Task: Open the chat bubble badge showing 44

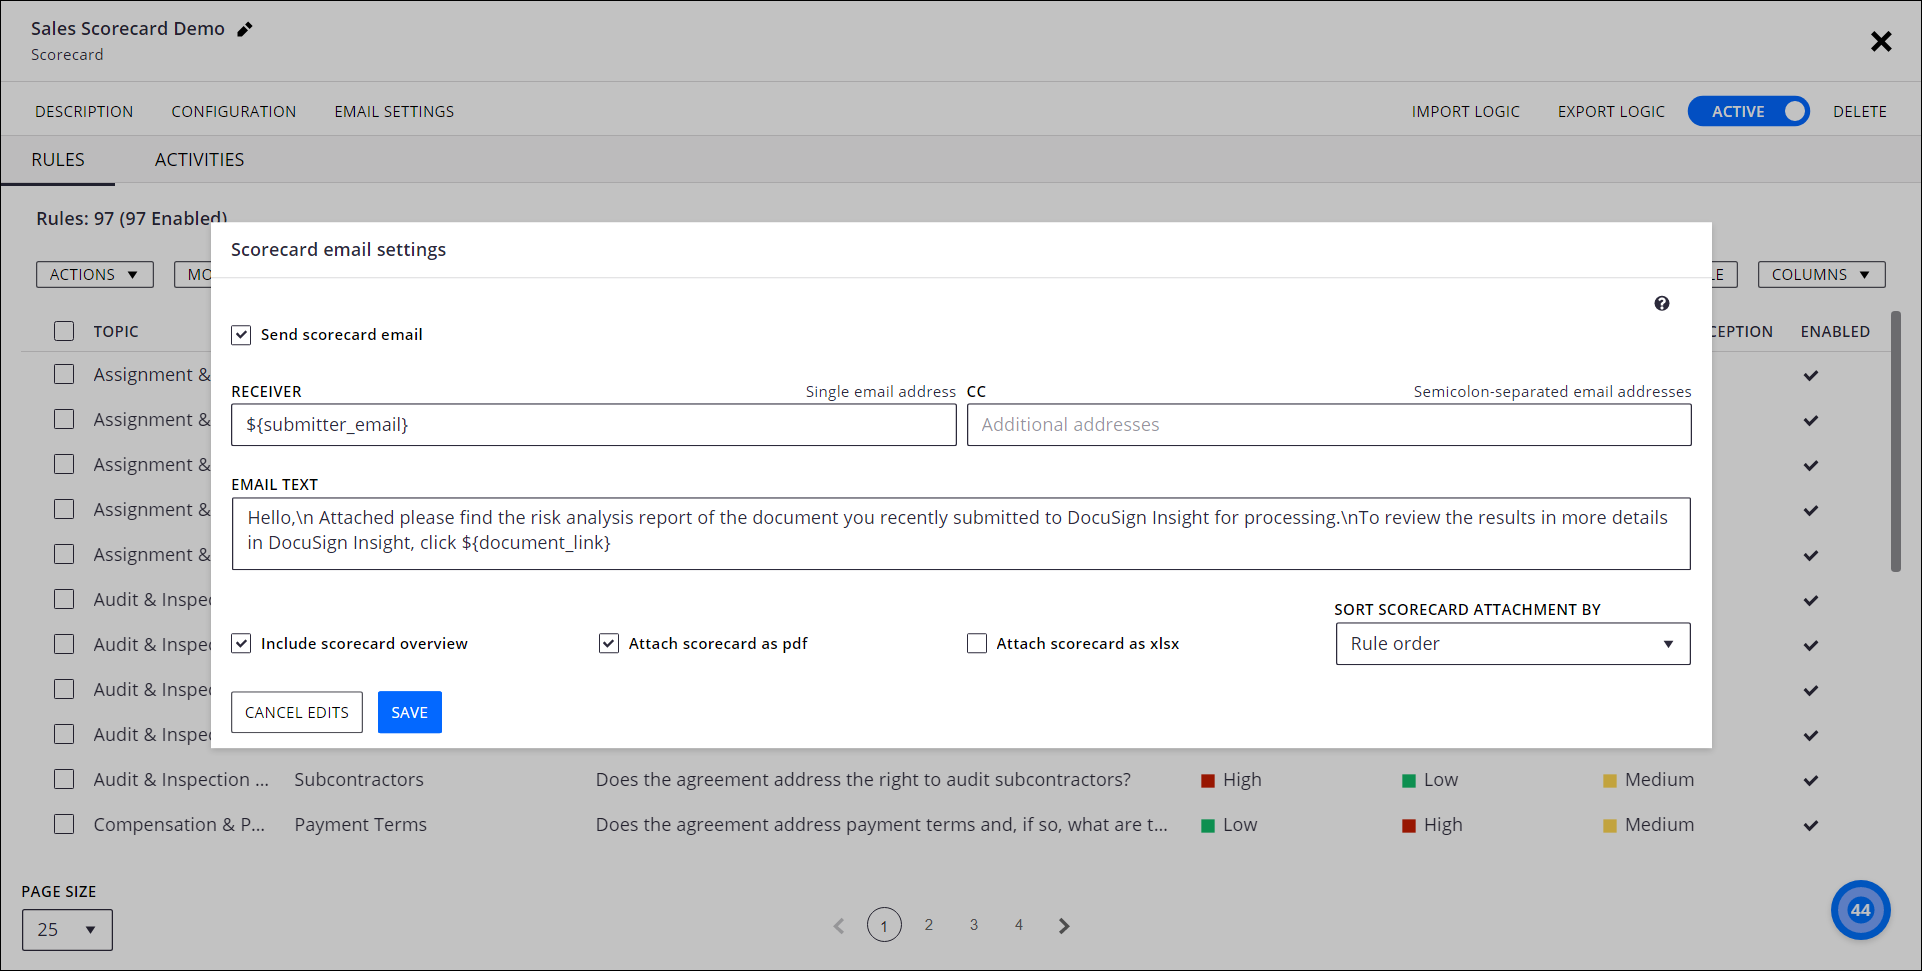Action: pos(1860,910)
